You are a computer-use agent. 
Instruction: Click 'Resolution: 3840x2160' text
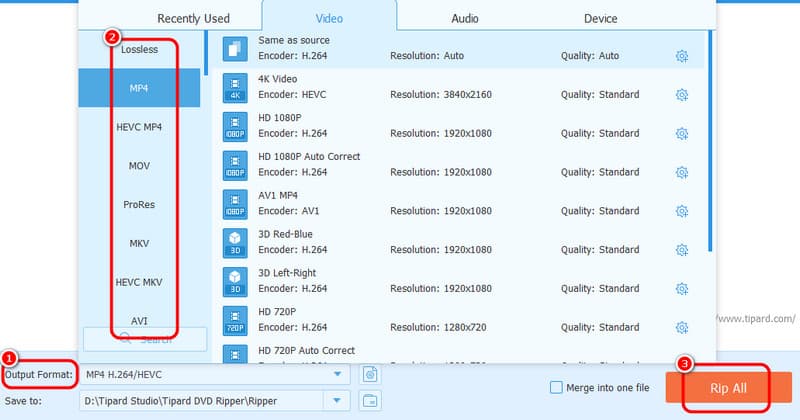[x=441, y=94]
